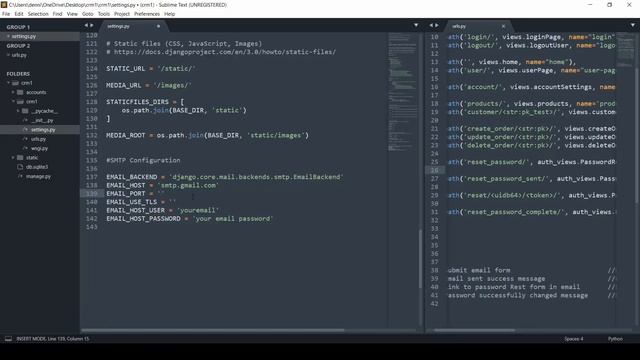Open the Goto menu
The height and width of the screenshot is (360, 640).
(x=87, y=14)
